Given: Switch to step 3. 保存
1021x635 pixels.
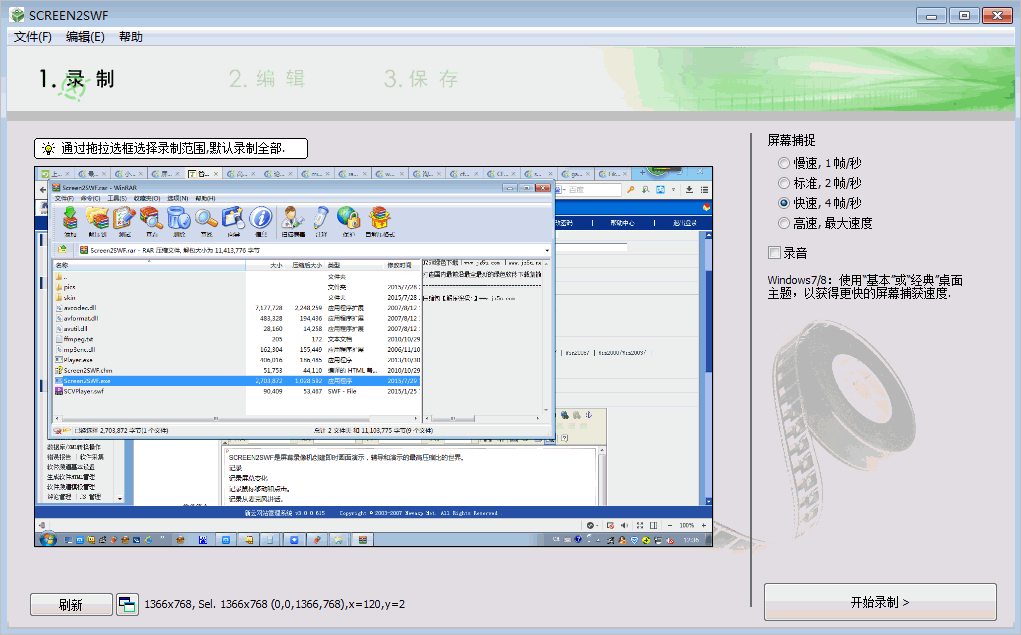Looking at the screenshot, I should (421, 79).
